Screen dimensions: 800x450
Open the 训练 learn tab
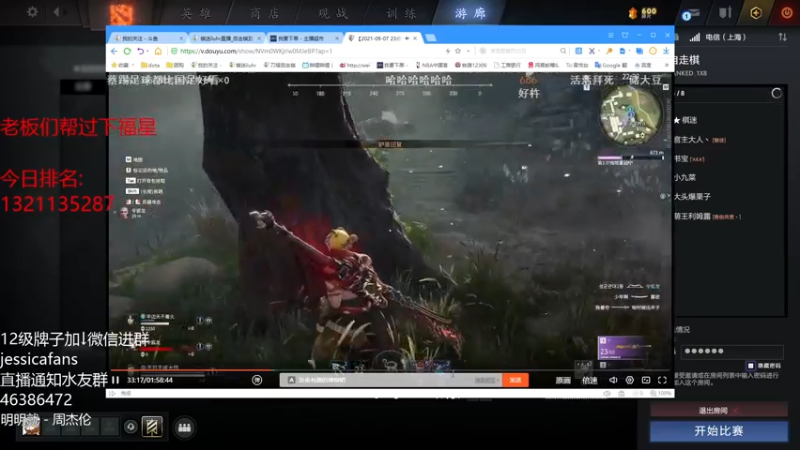401,13
